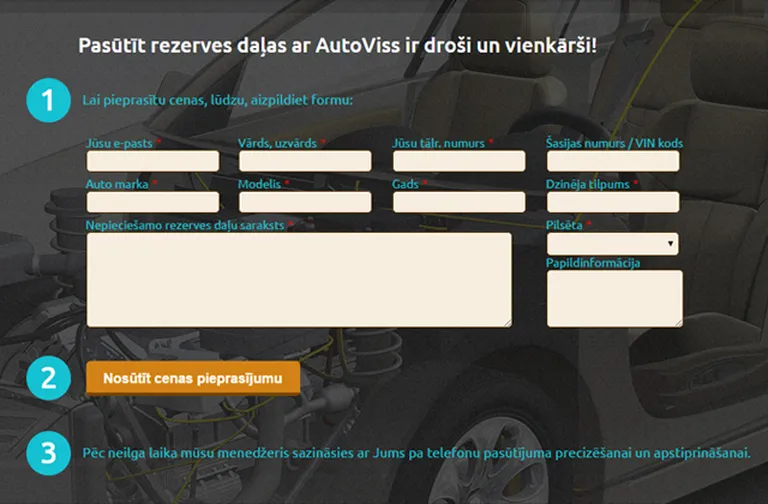Screen dimensions: 768x504
Task: Click the 'Modelis' input field
Action: pyautogui.click(x=305, y=202)
